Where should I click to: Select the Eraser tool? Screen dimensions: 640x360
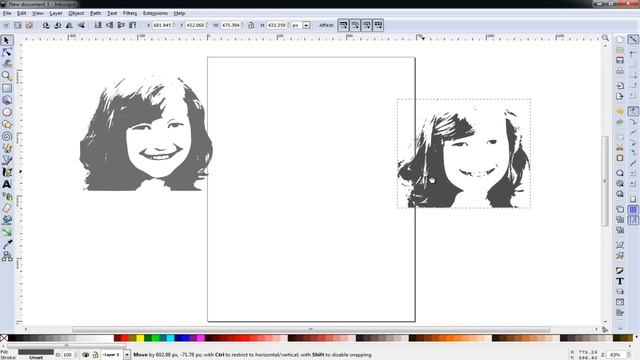[x=7, y=208]
